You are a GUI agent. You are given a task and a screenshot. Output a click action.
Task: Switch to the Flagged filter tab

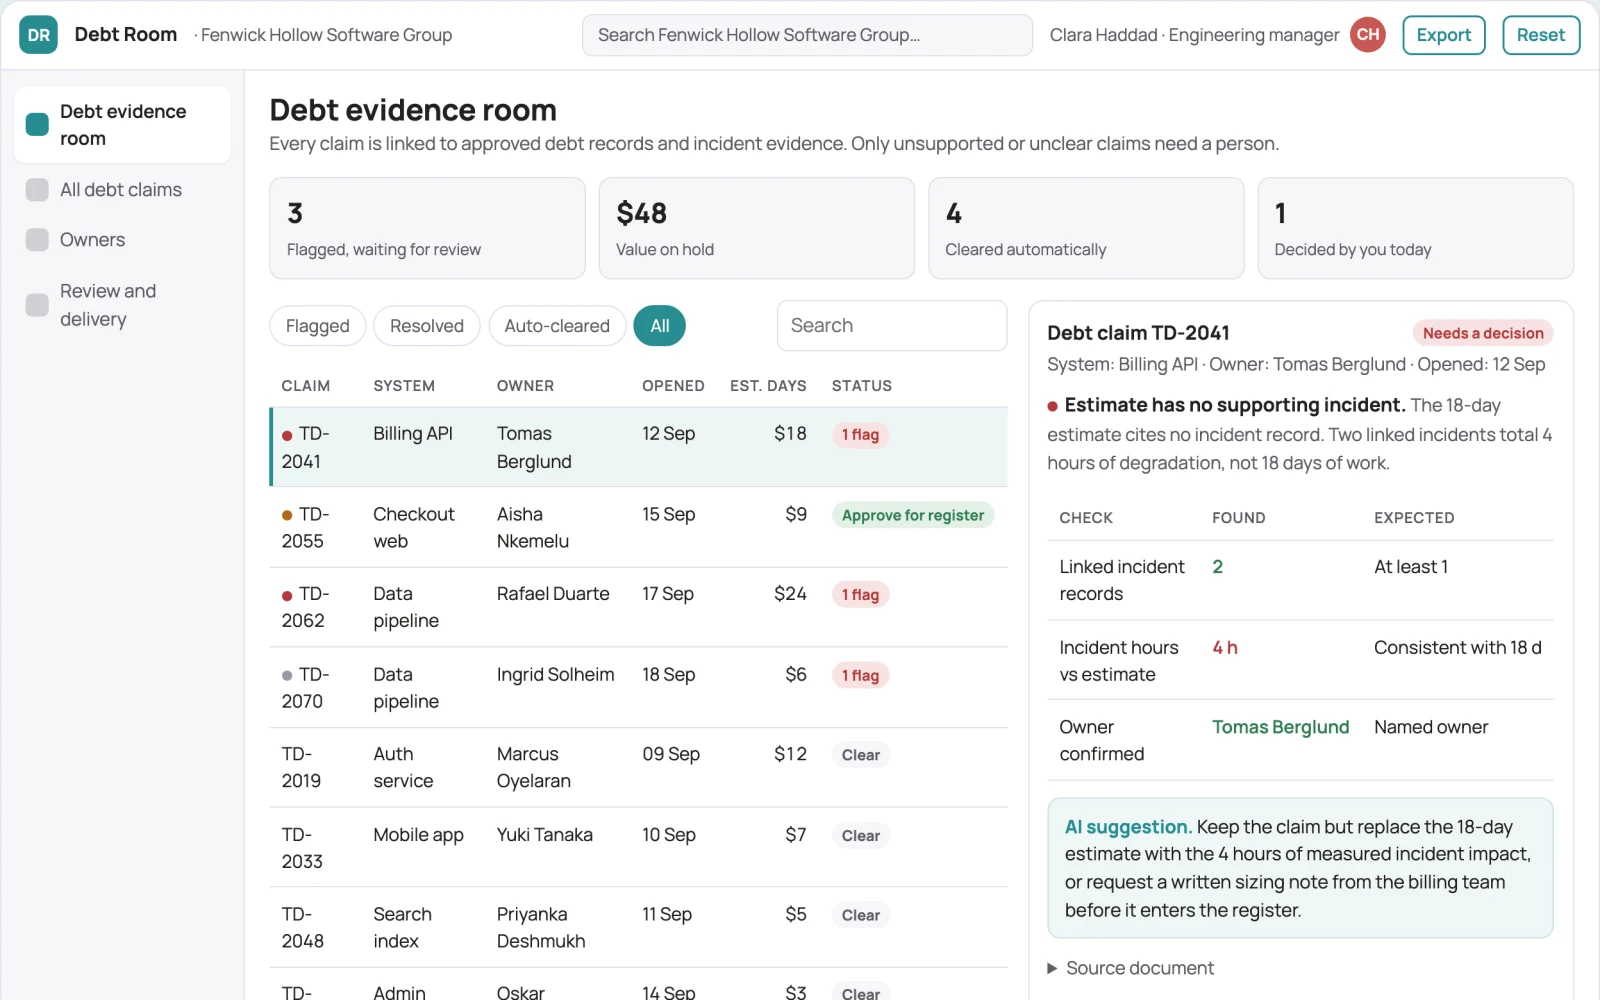(318, 326)
